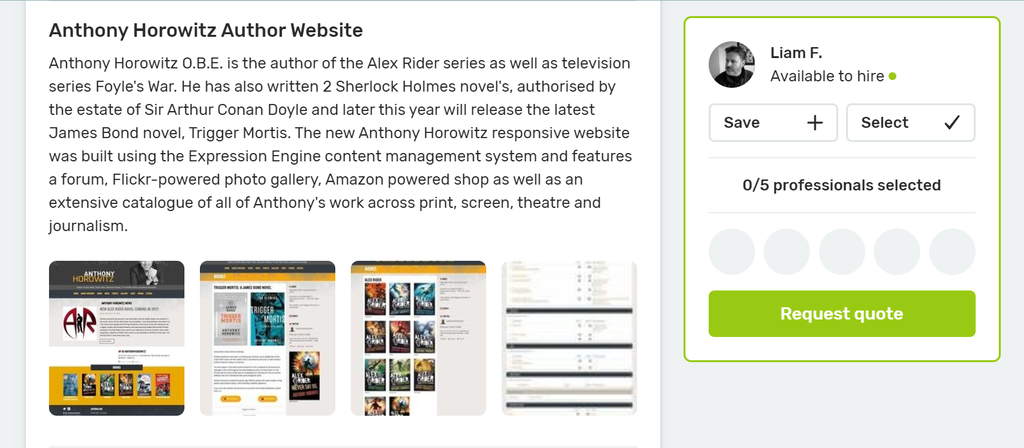Click the Available to hire text
This screenshot has height=448, width=1024.
827,76
